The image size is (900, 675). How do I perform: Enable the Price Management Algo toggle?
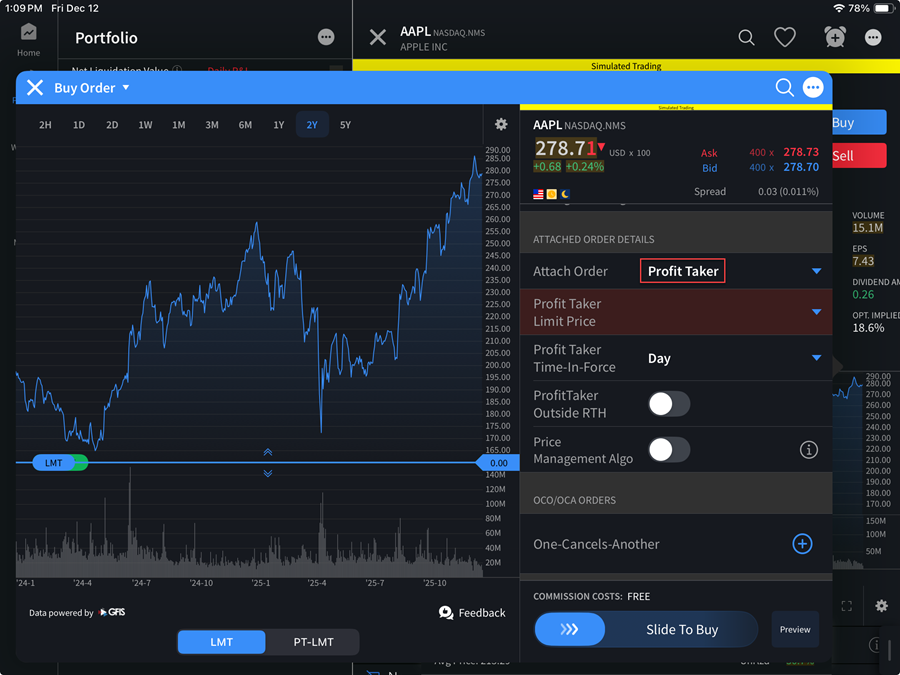pos(669,450)
